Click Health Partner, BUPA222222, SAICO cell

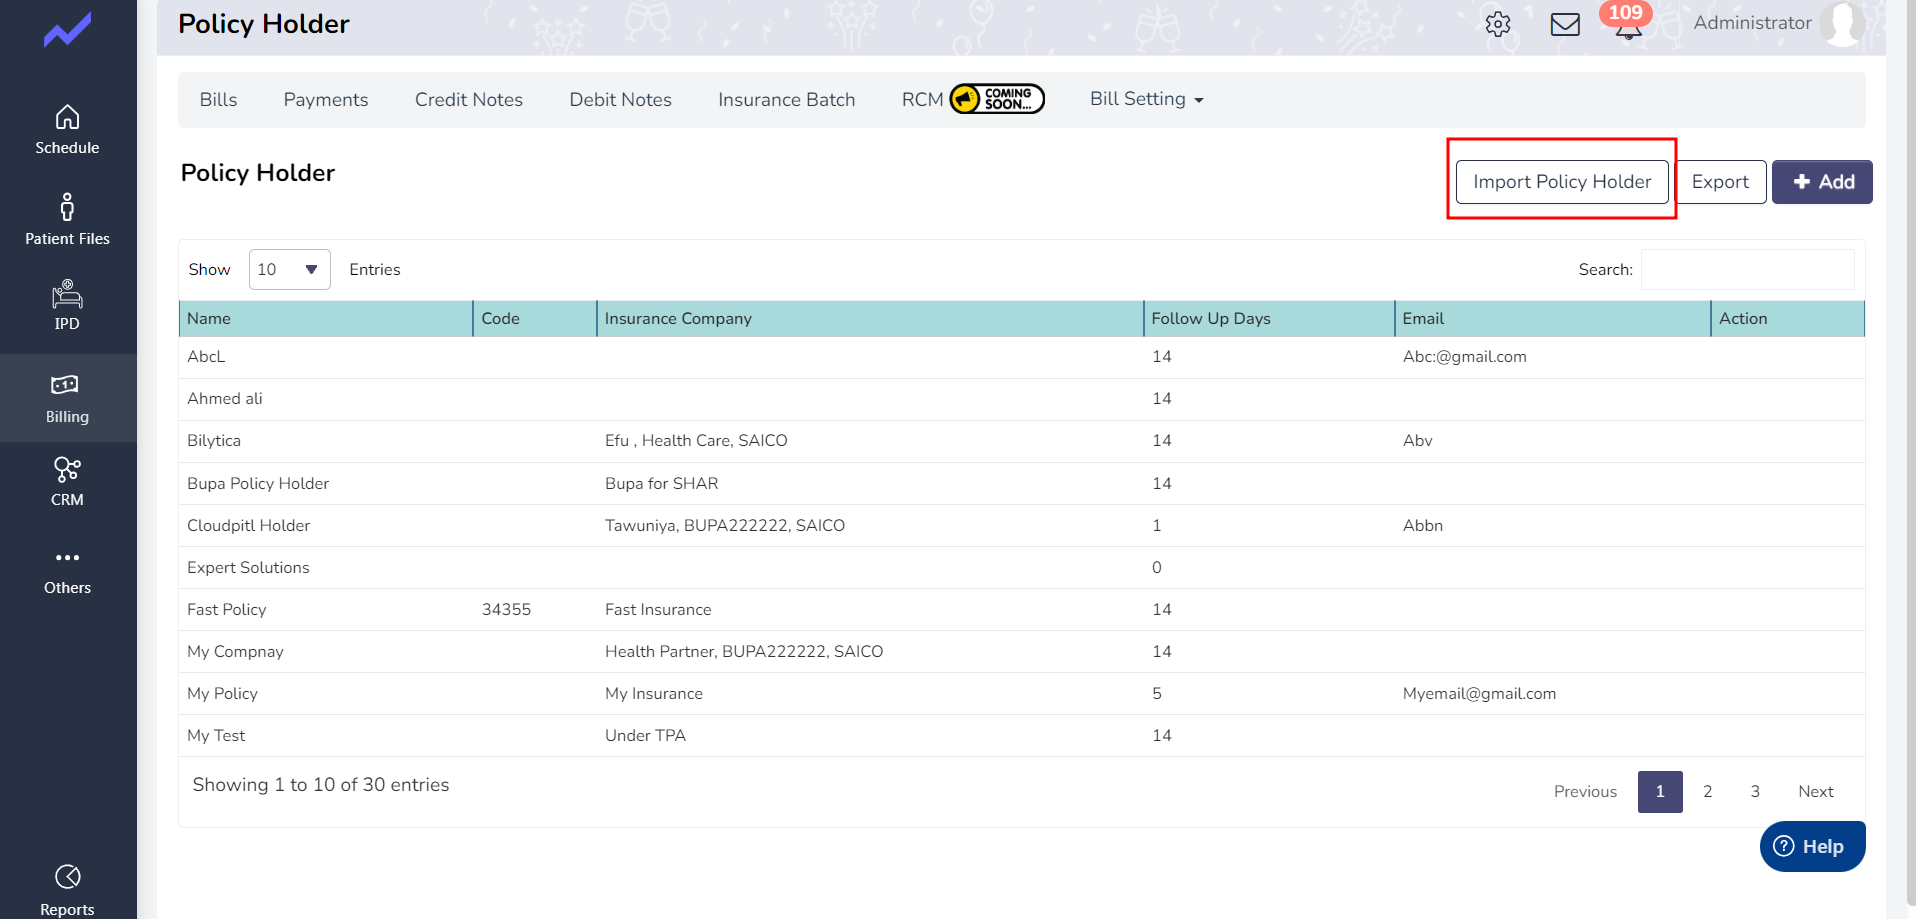pos(744,652)
